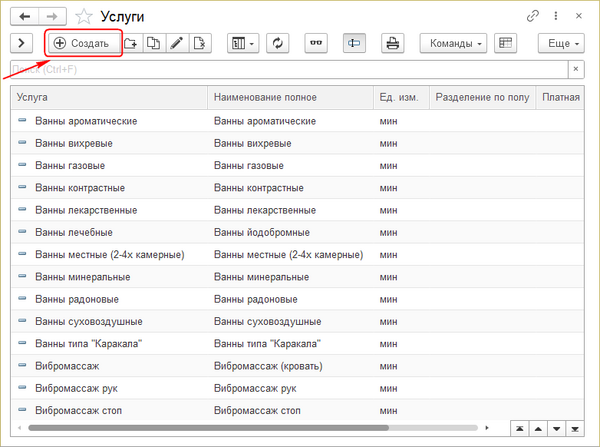Move down one row arrow button
600x447 pixels.
(556, 429)
